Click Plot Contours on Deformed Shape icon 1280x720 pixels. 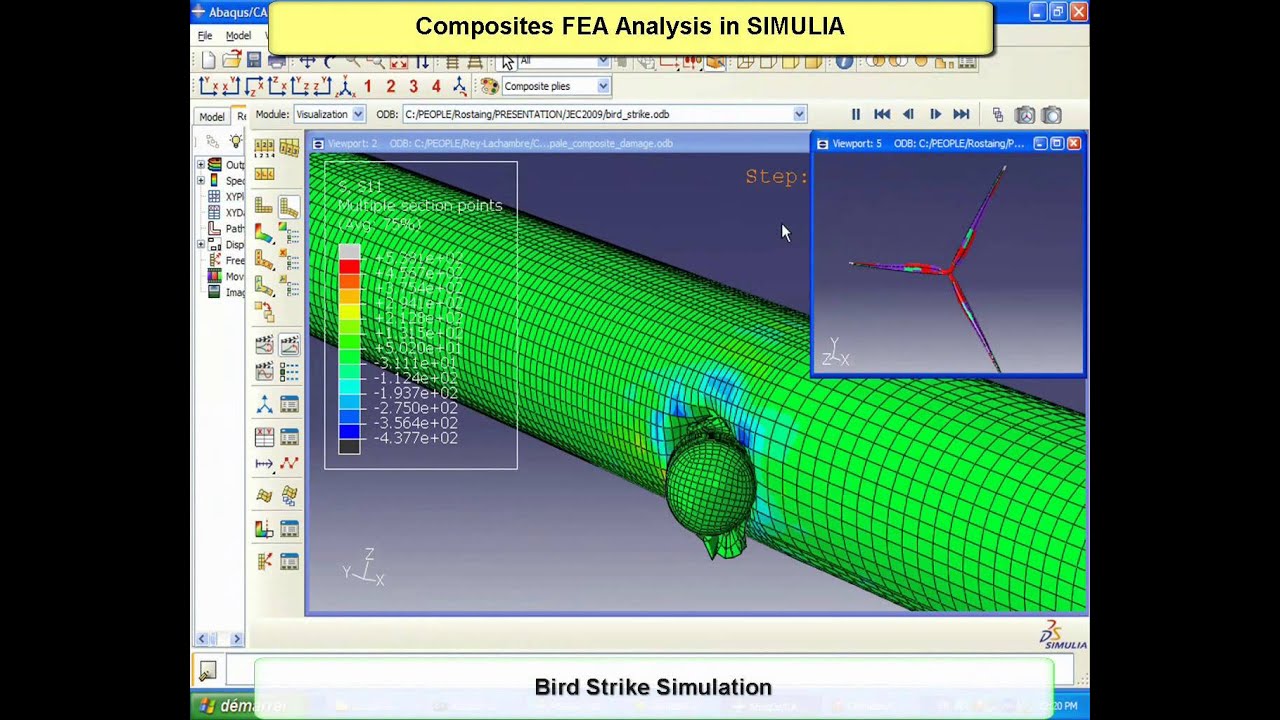(x=264, y=233)
